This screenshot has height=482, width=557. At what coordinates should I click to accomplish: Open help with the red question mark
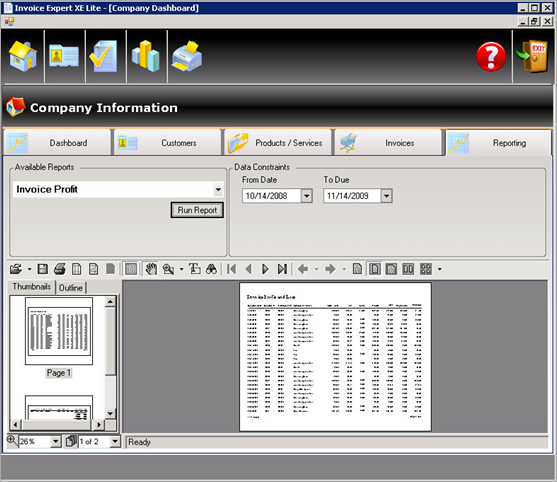491,57
